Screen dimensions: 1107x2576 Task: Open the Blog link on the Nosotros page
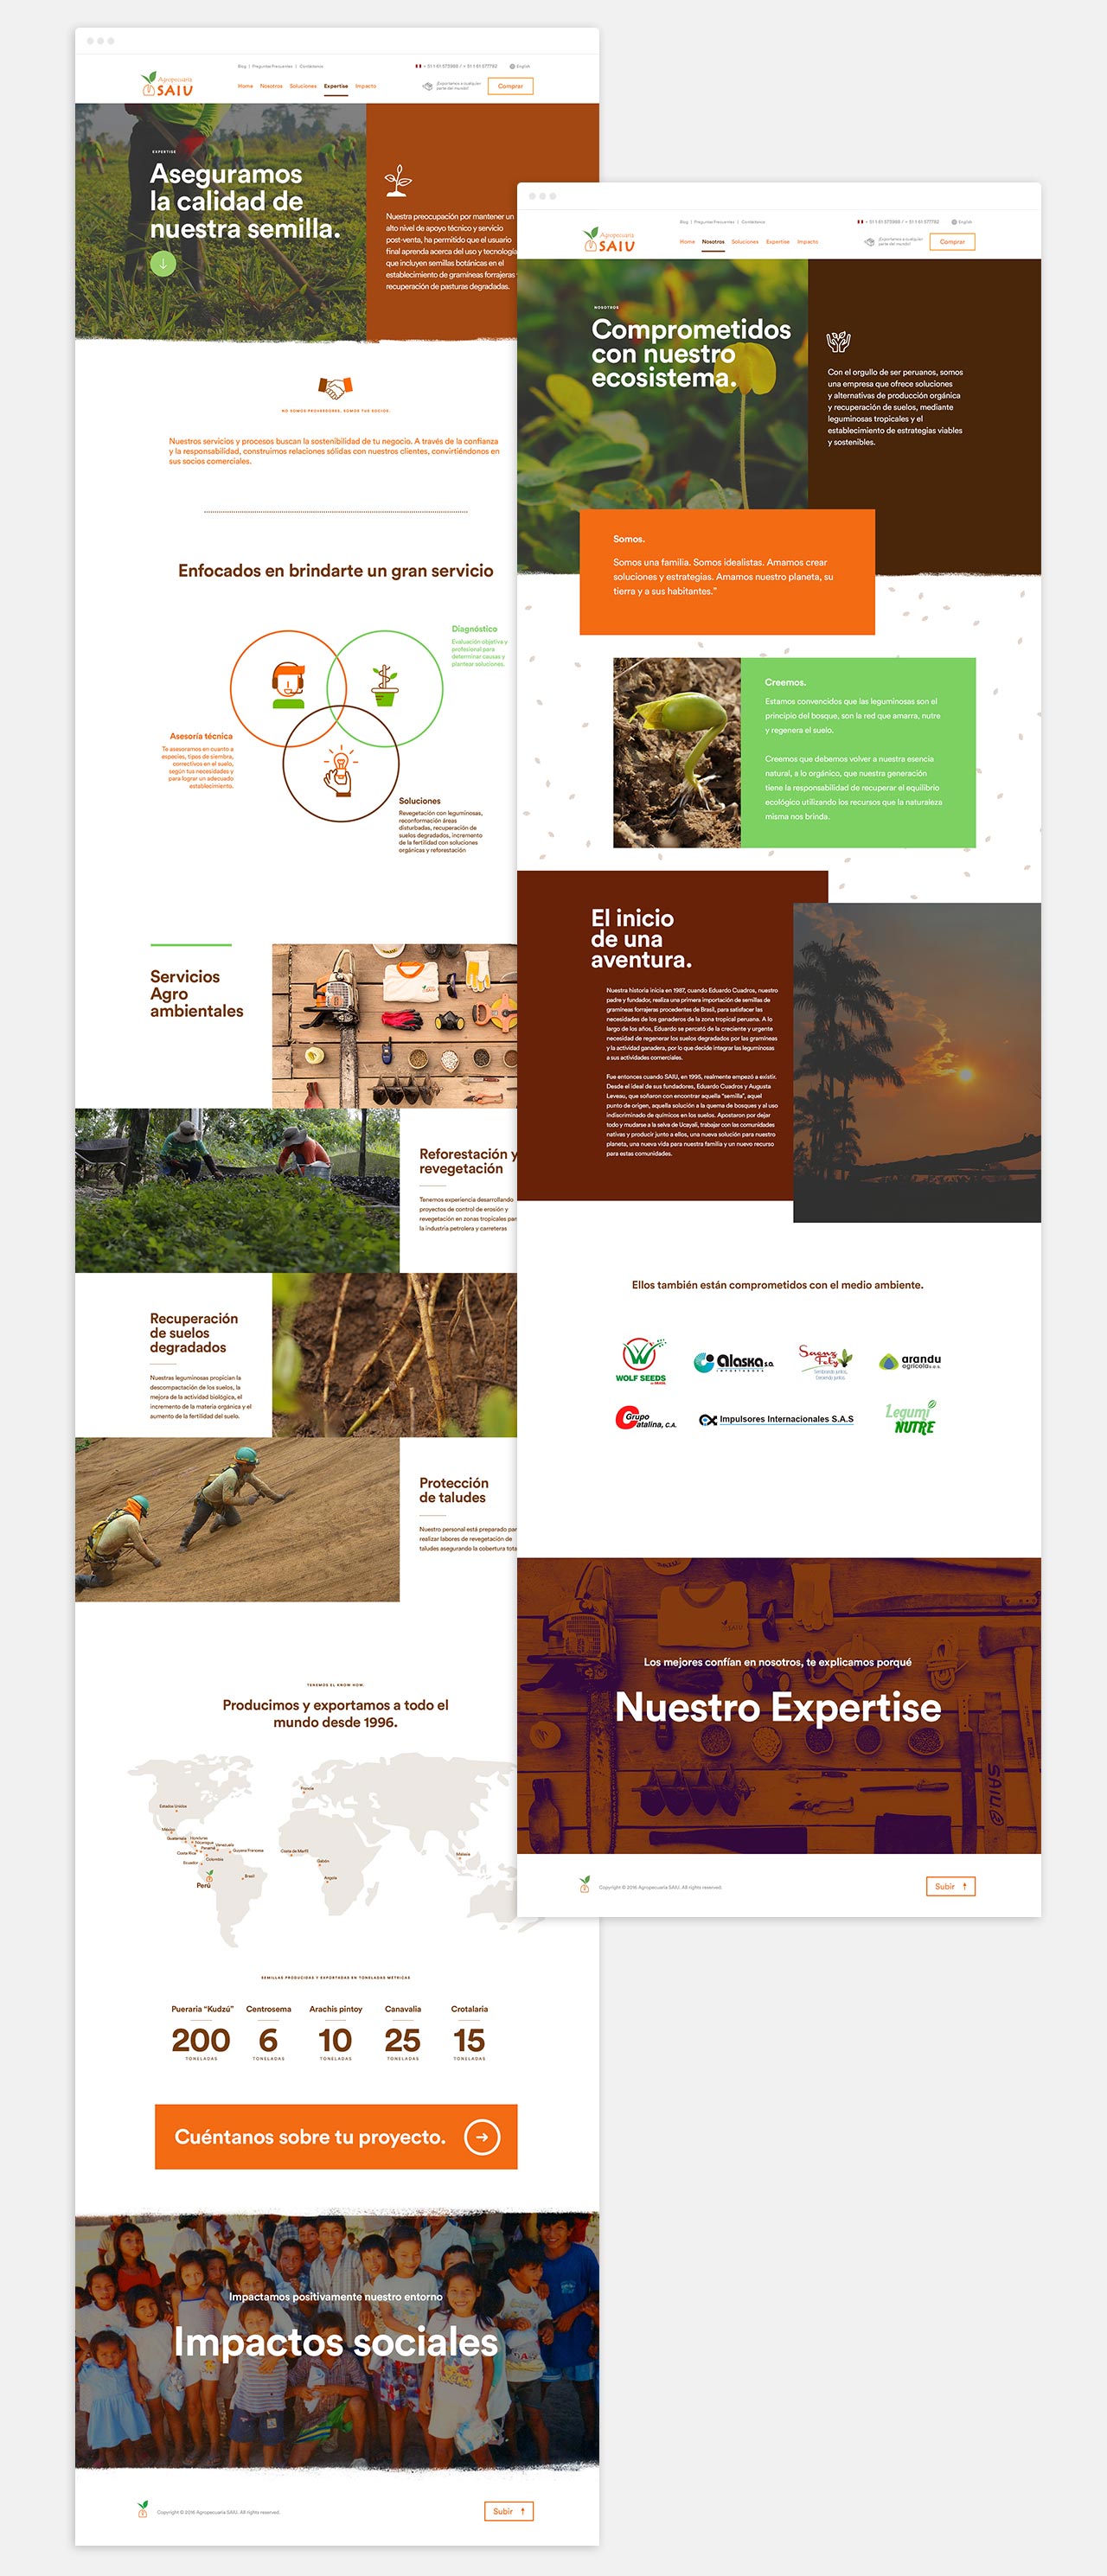point(684,222)
